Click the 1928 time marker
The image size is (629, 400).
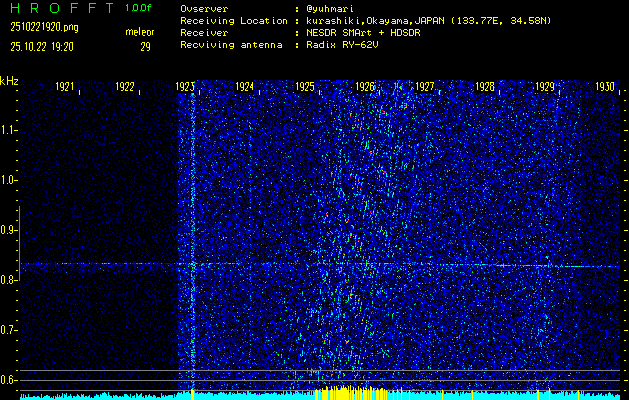click(485, 87)
